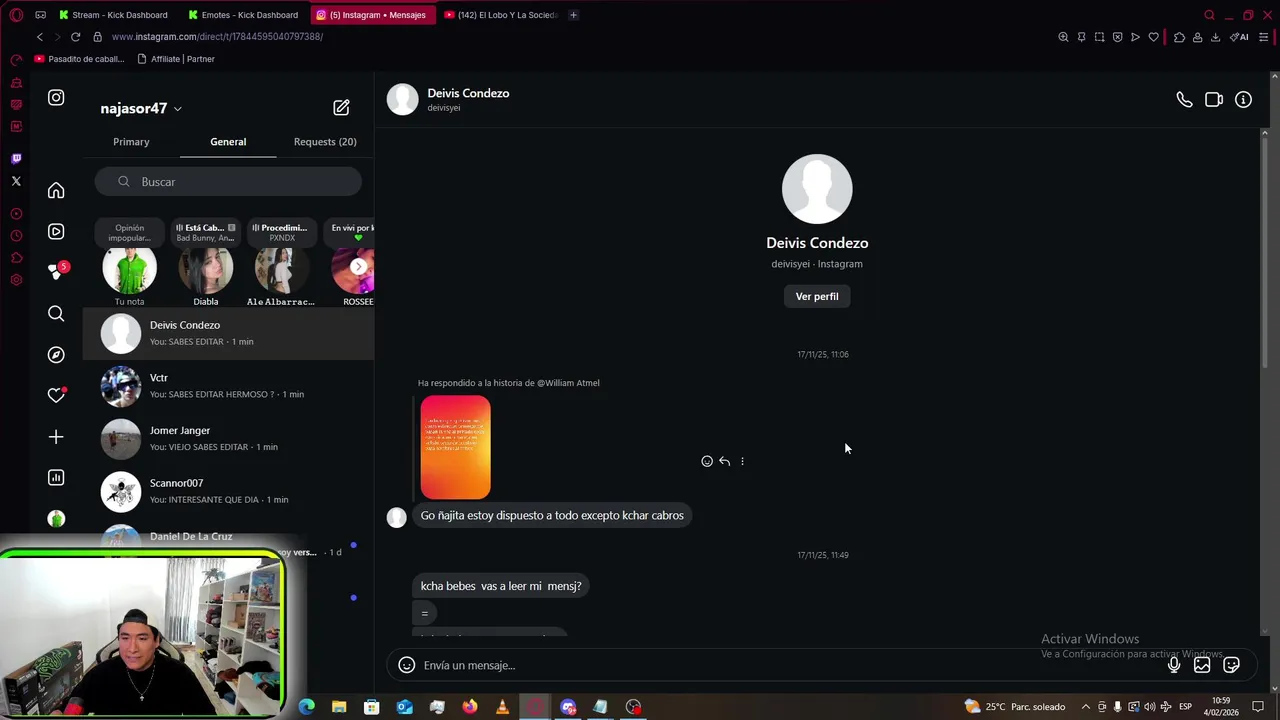Open Affiliate | Partner bookmark

(176, 59)
